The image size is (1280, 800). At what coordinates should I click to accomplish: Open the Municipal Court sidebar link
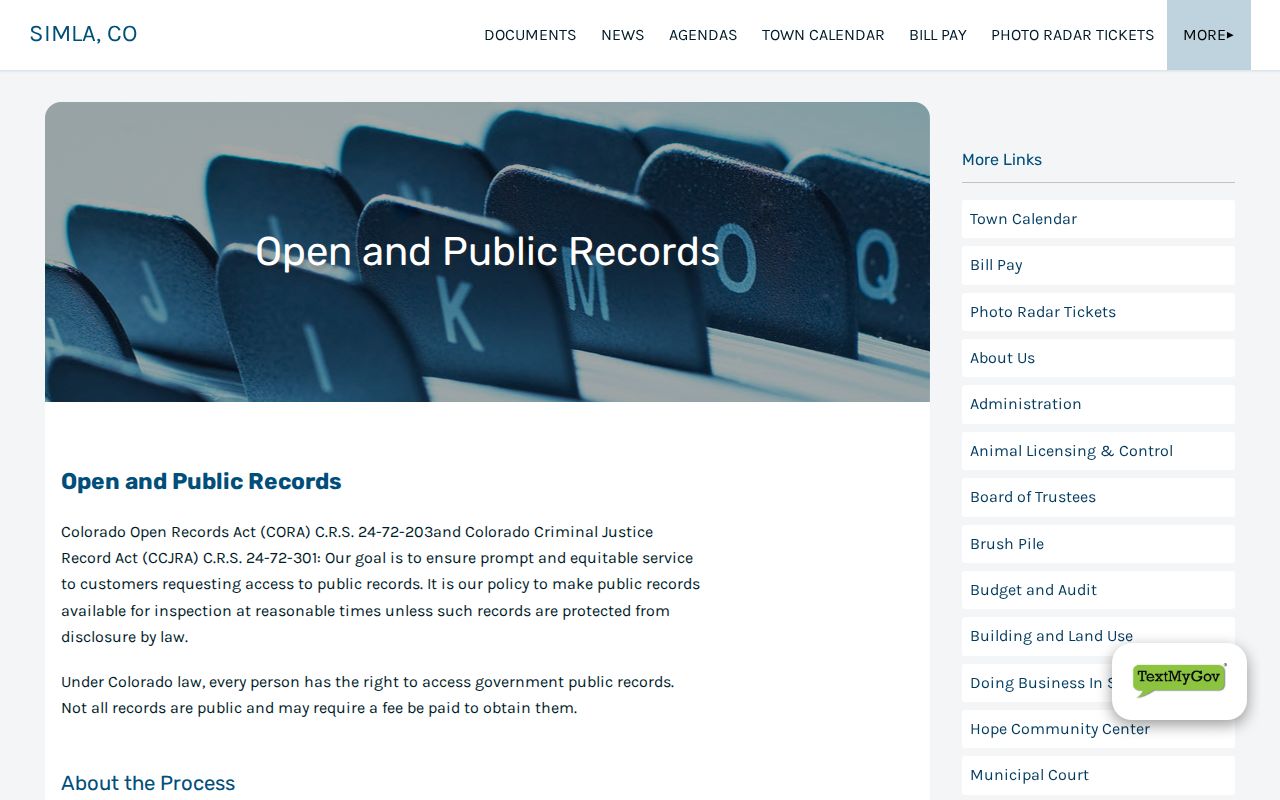click(1098, 775)
